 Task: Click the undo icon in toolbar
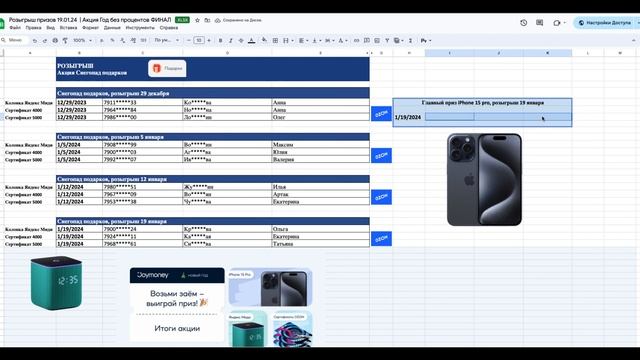tap(35, 40)
